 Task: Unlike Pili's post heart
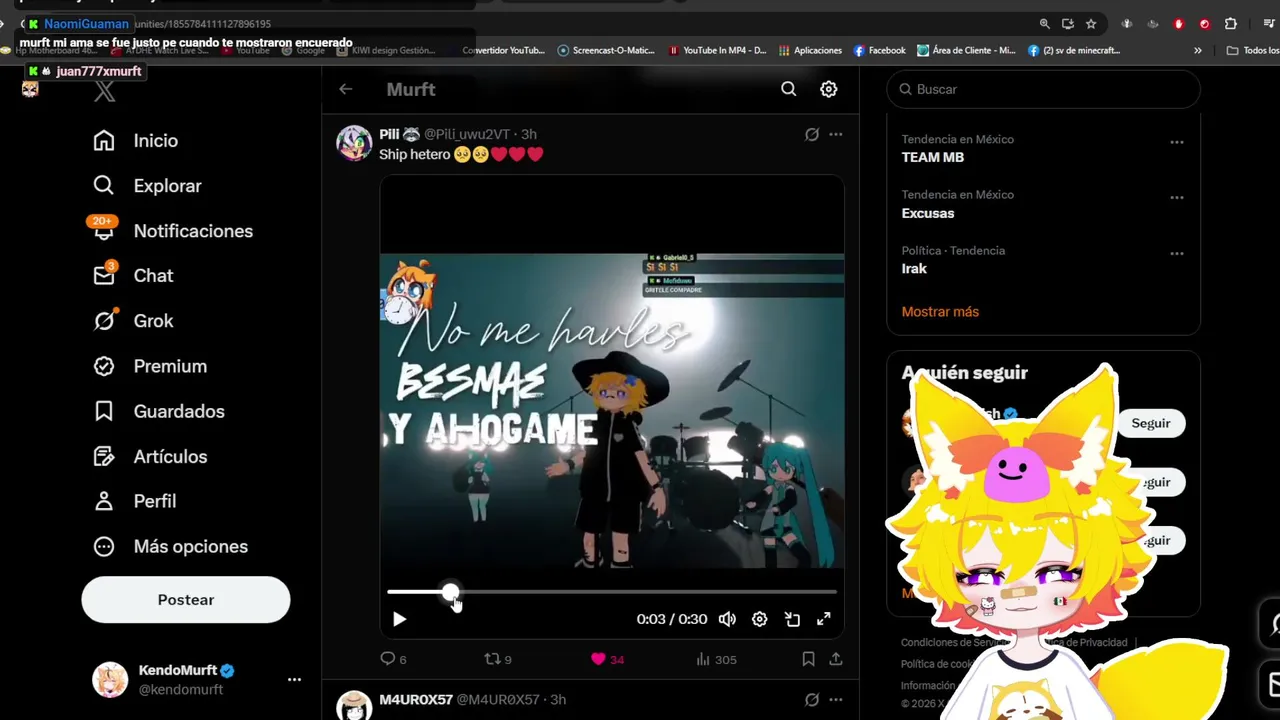[x=607, y=659]
